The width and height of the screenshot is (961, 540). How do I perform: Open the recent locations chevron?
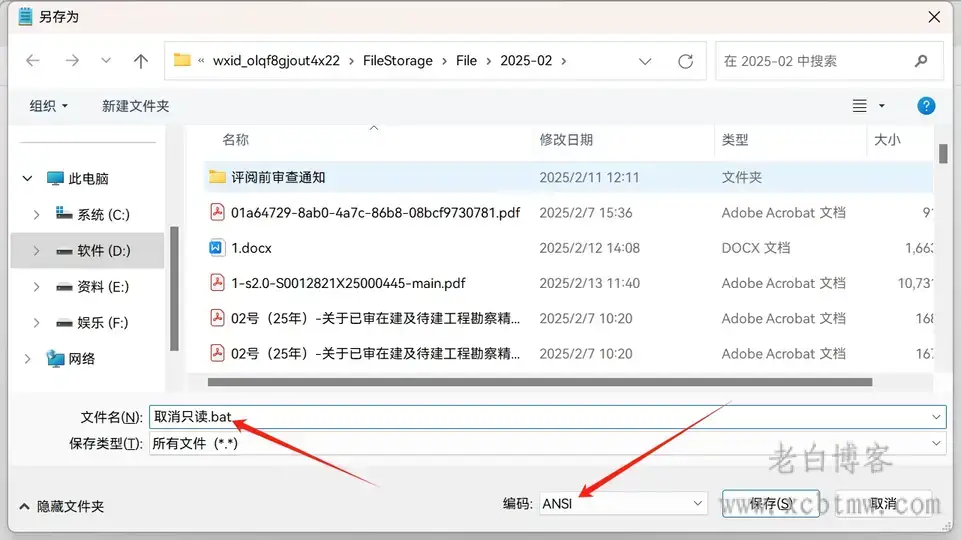(x=106, y=61)
